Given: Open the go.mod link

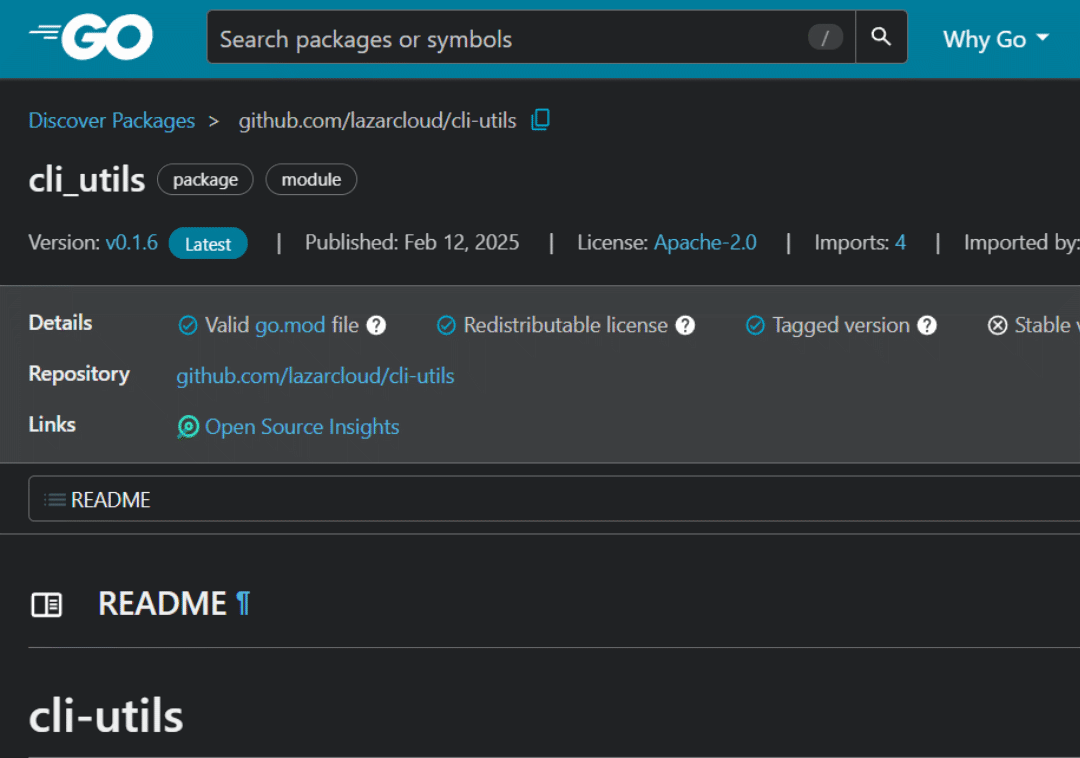Looking at the screenshot, I should pos(290,326).
